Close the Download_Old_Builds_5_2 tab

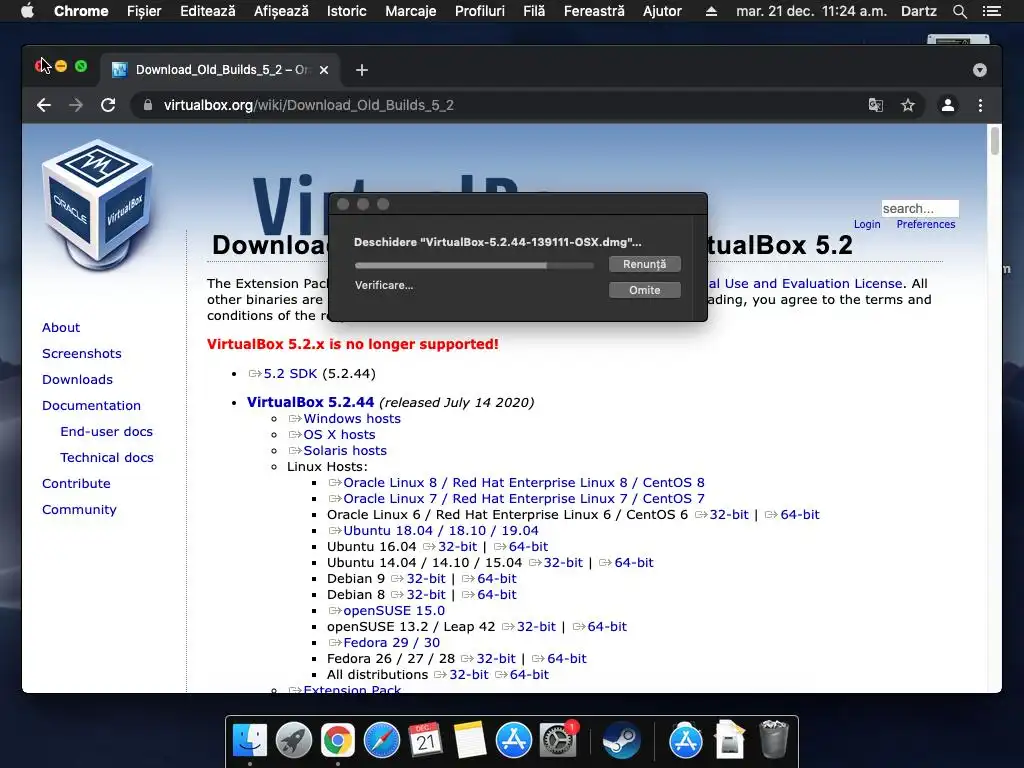324,70
